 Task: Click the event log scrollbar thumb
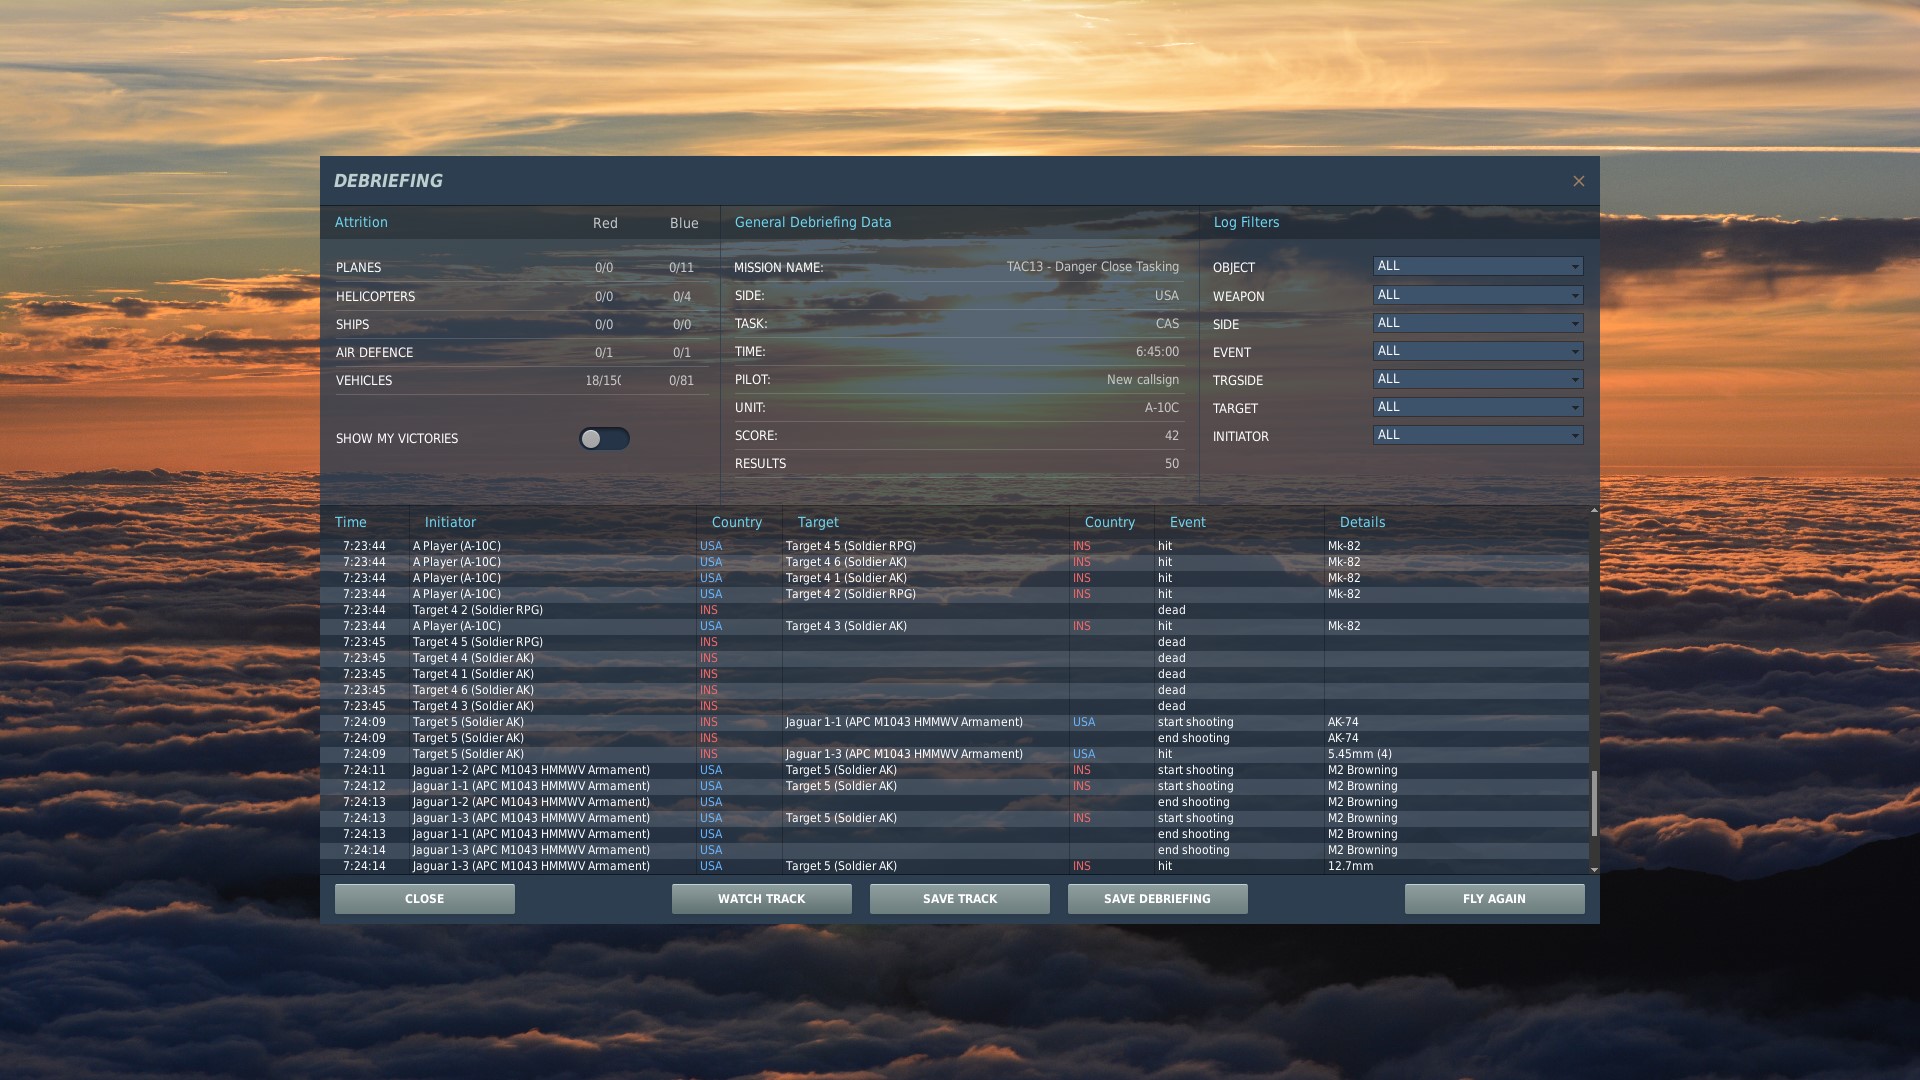pyautogui.click(x=1594, y=804)
